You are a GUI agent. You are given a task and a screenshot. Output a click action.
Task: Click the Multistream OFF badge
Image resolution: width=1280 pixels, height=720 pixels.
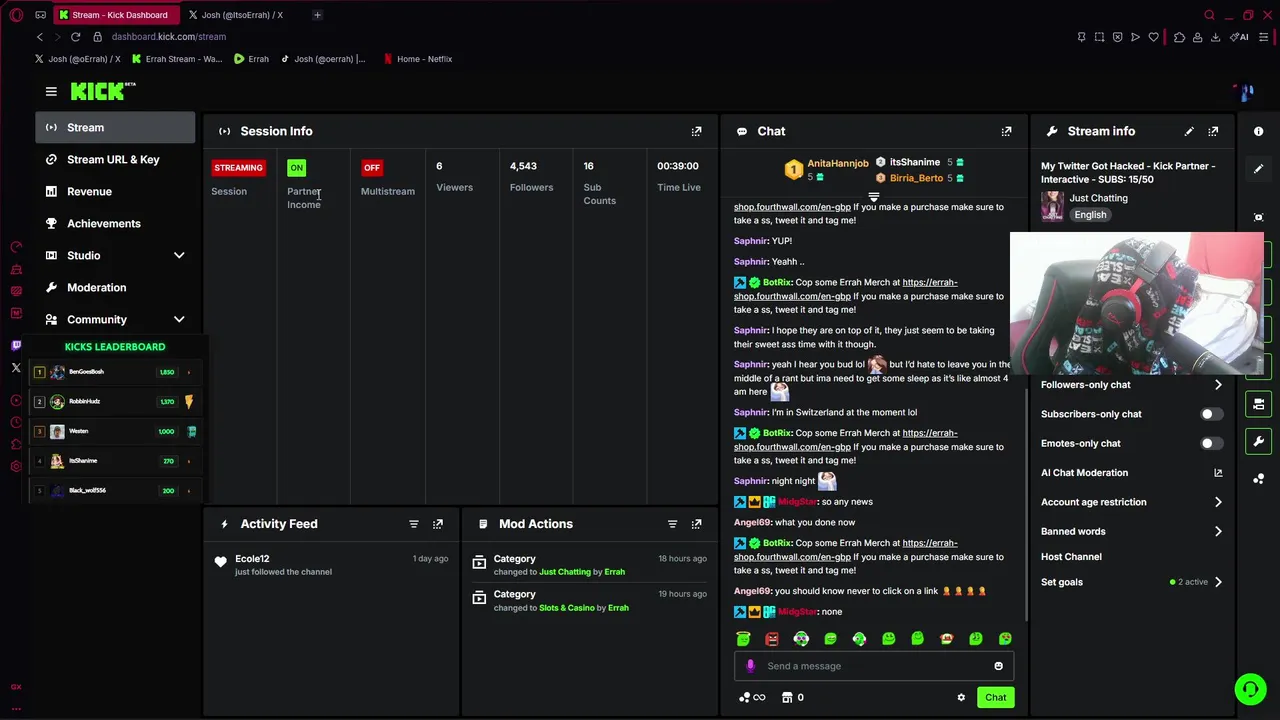[x=372, y=168]
